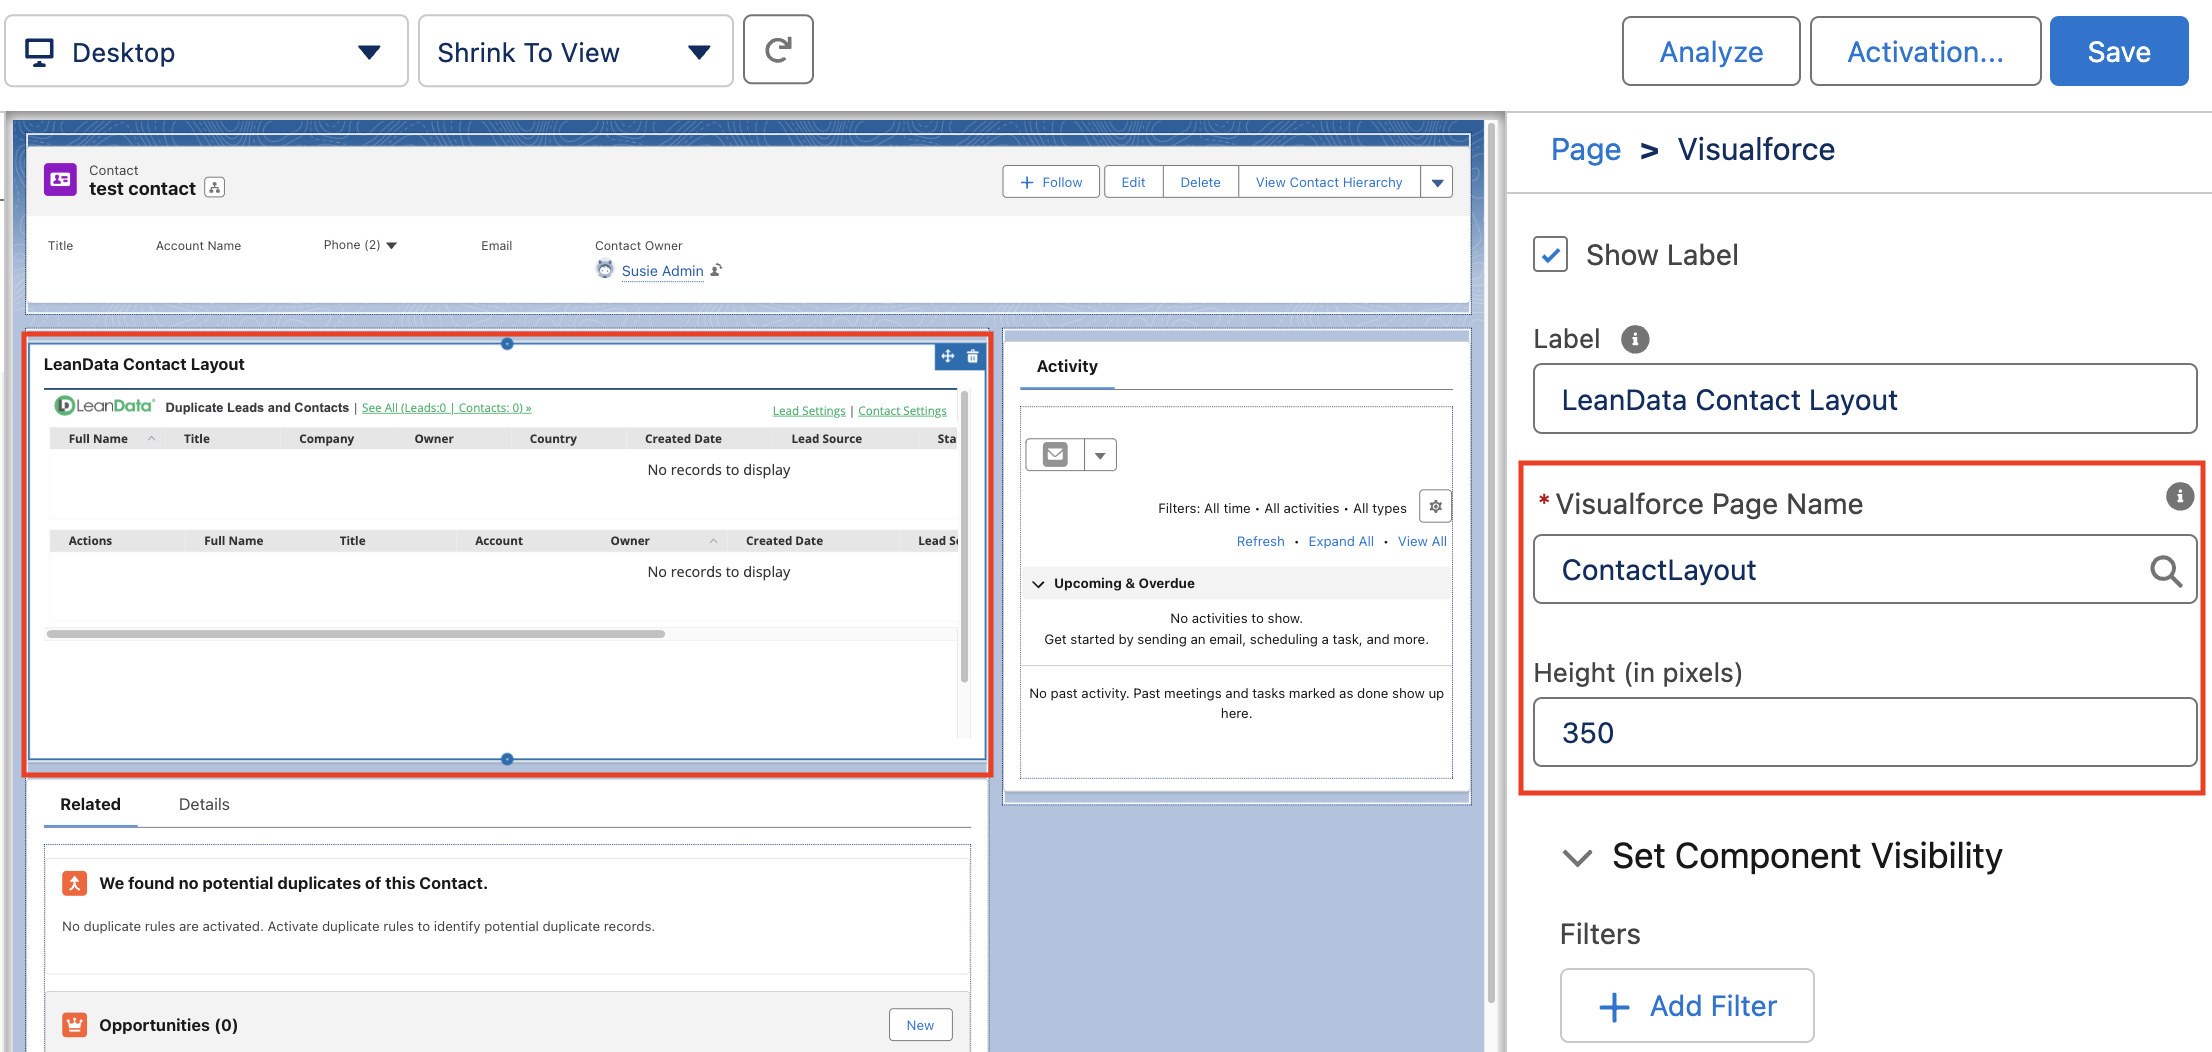This screenshot has height=1052, width=2212.
Task: Click the Company column header
Action: (326, 439)
